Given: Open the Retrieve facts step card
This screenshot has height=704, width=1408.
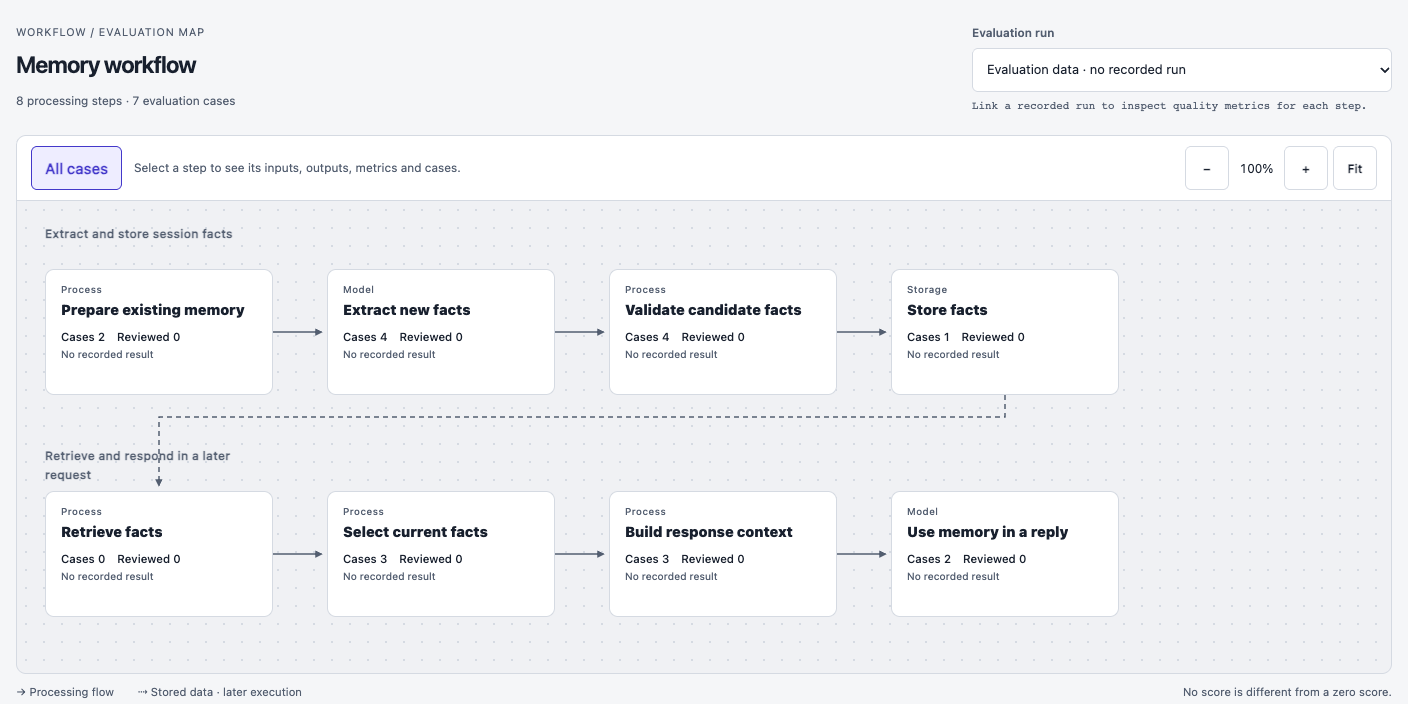Looking at the screenshot, I should (x=159, y=554).
